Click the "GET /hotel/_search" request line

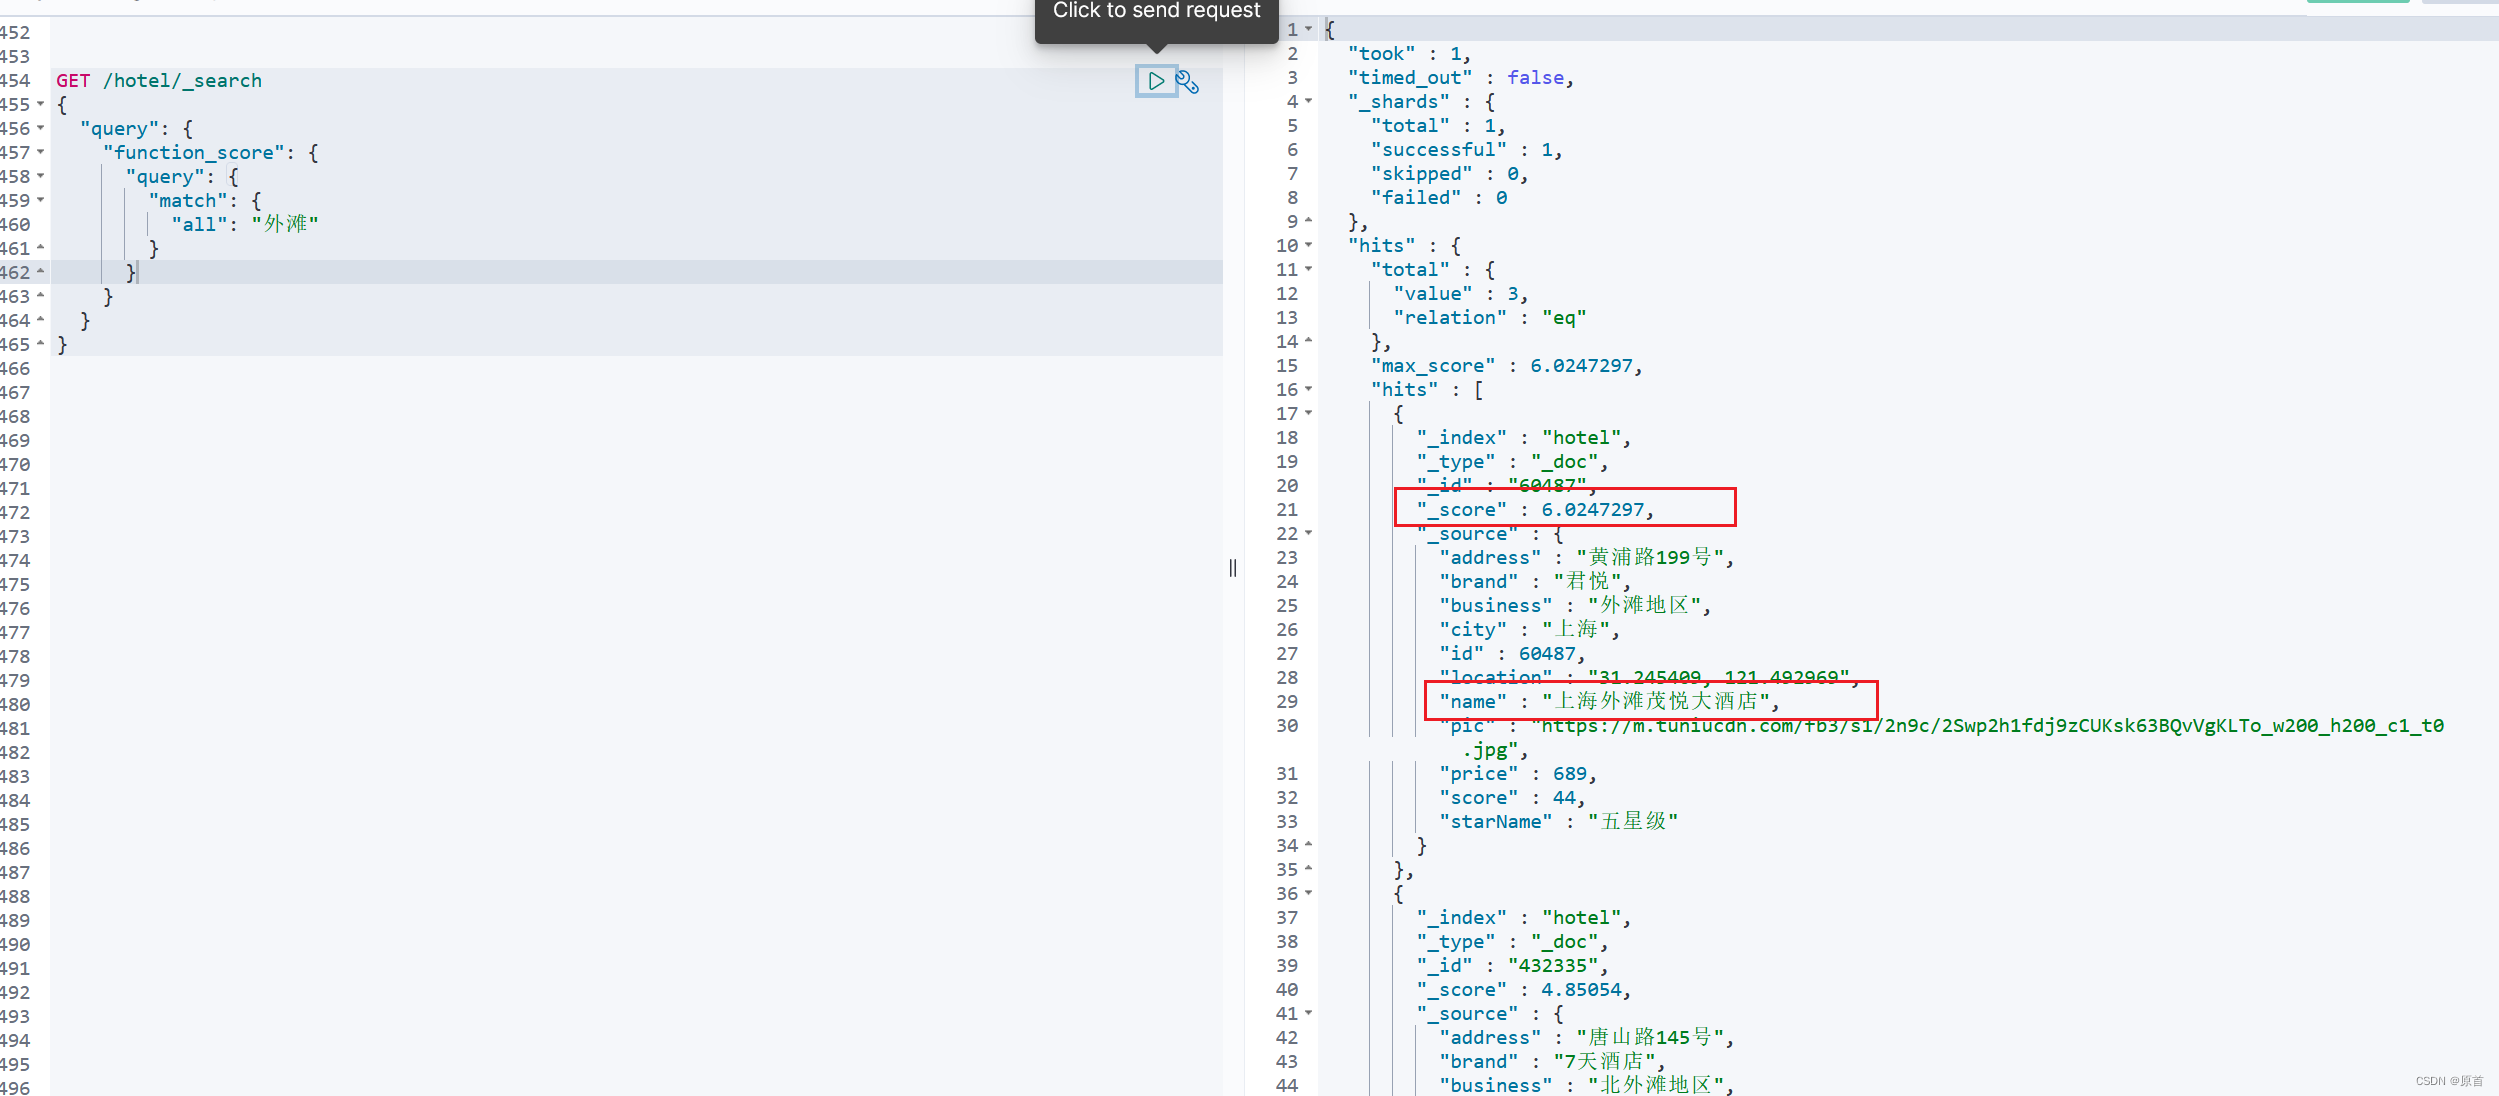click(x=159, y=81)
